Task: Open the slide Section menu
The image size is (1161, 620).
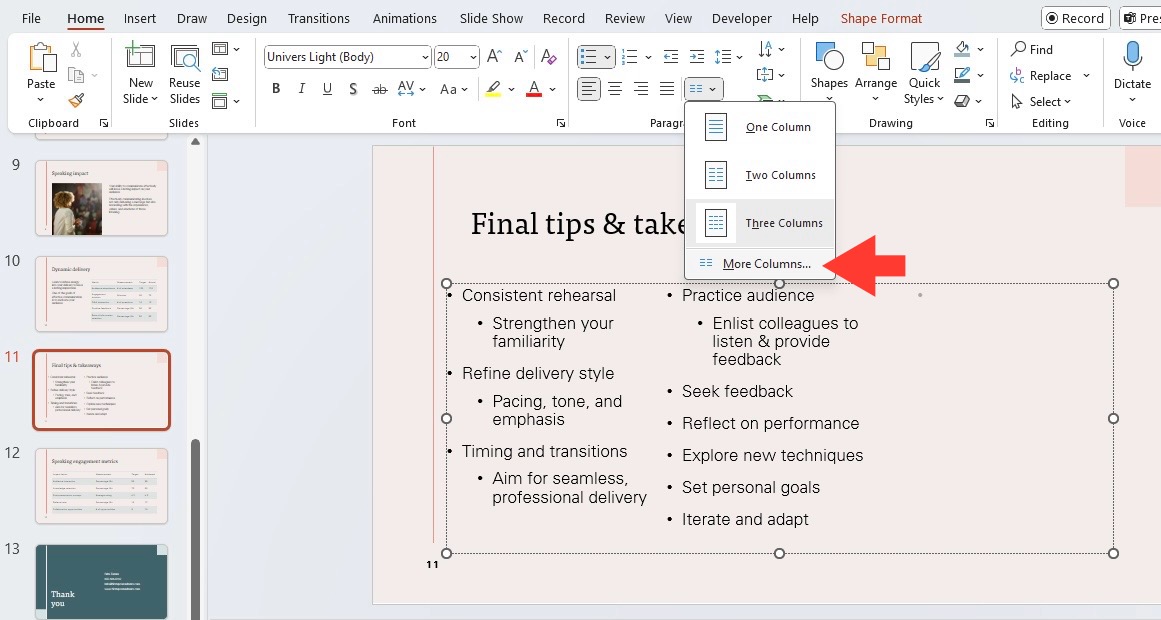Action: pos(225,100)
